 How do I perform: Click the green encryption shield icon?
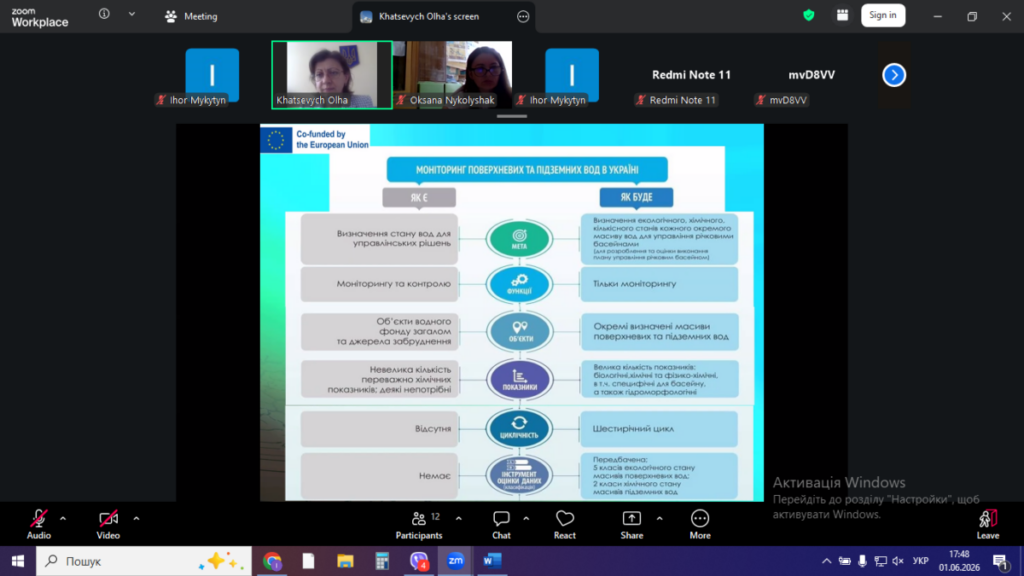808,15
